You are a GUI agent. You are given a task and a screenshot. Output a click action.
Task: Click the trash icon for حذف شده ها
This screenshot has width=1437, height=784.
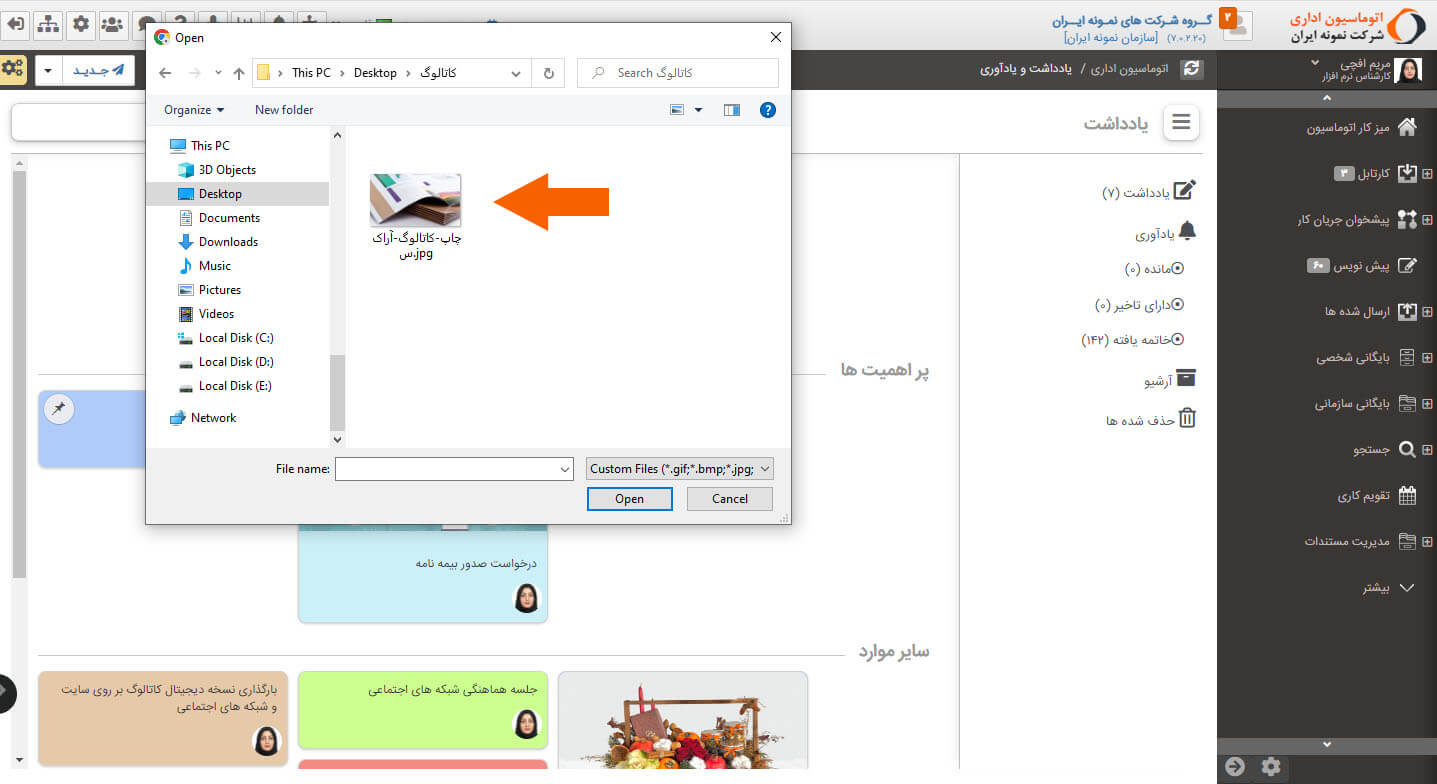click(1186, 419)
